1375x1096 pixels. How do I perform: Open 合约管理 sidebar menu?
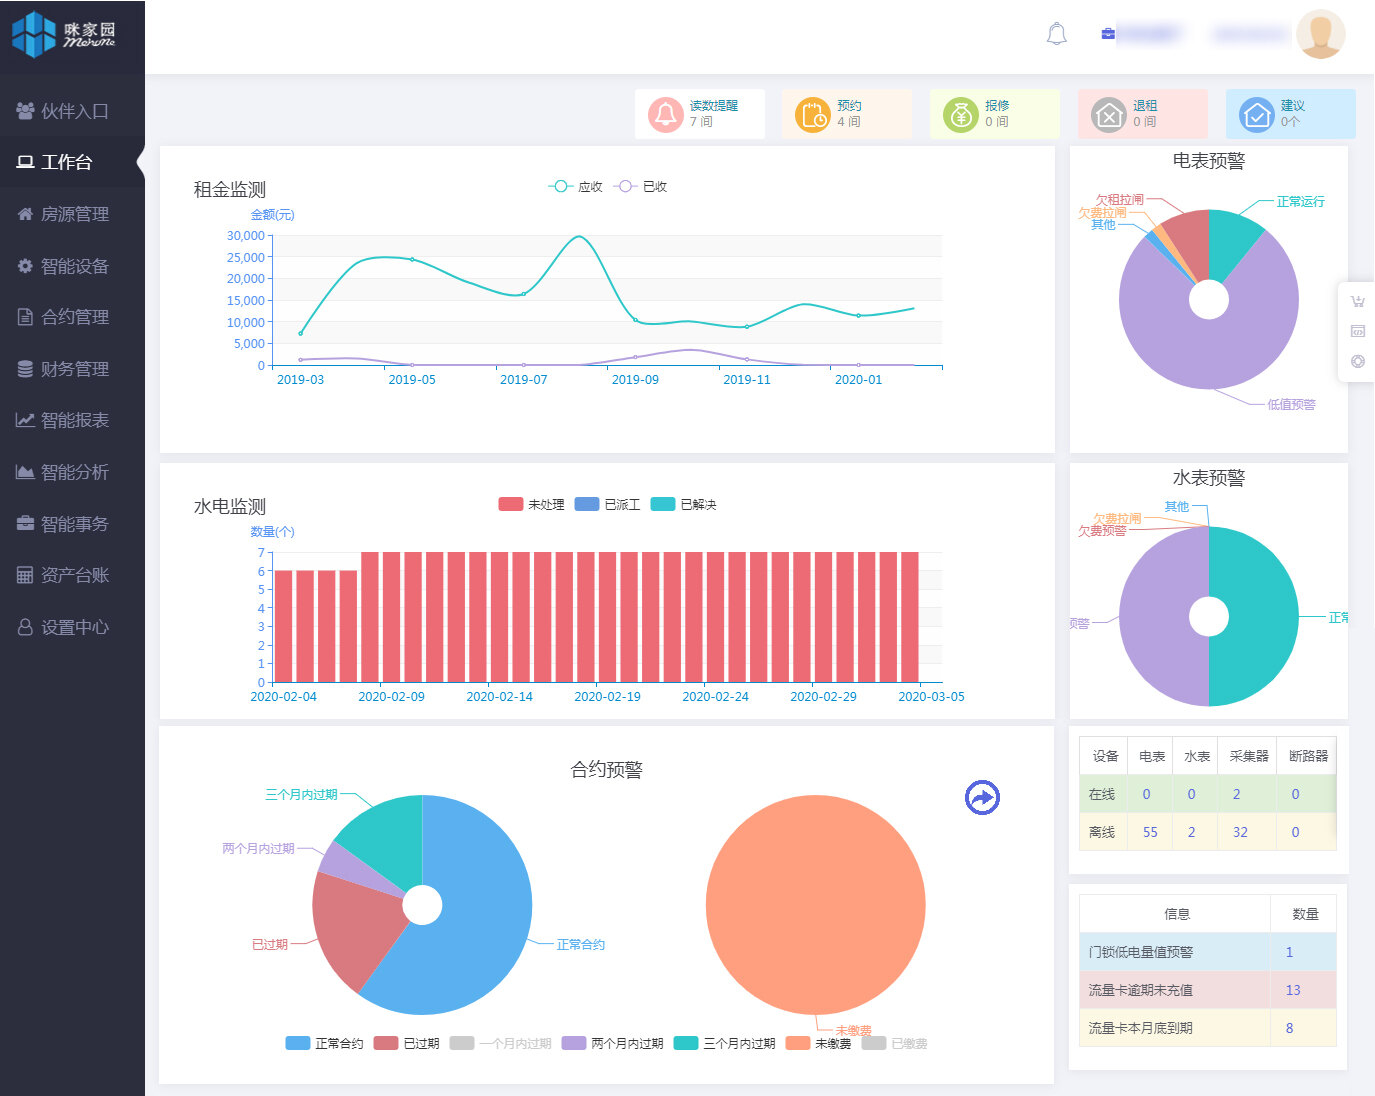[72, 317]
